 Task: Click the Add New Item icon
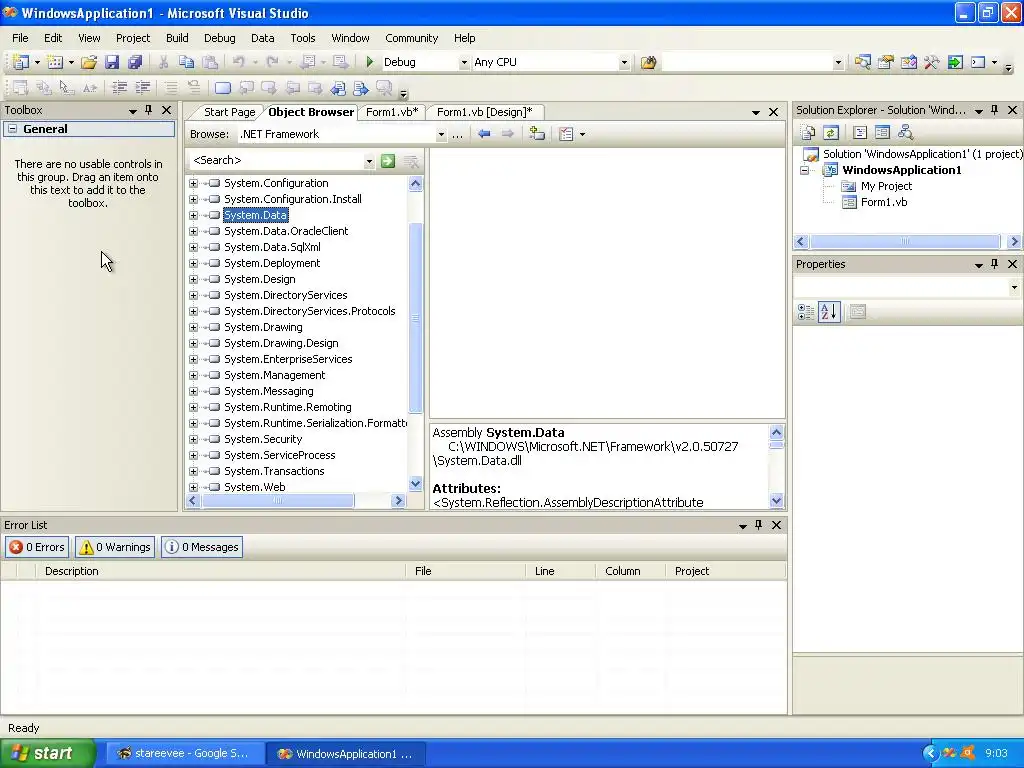coord(56,62)
